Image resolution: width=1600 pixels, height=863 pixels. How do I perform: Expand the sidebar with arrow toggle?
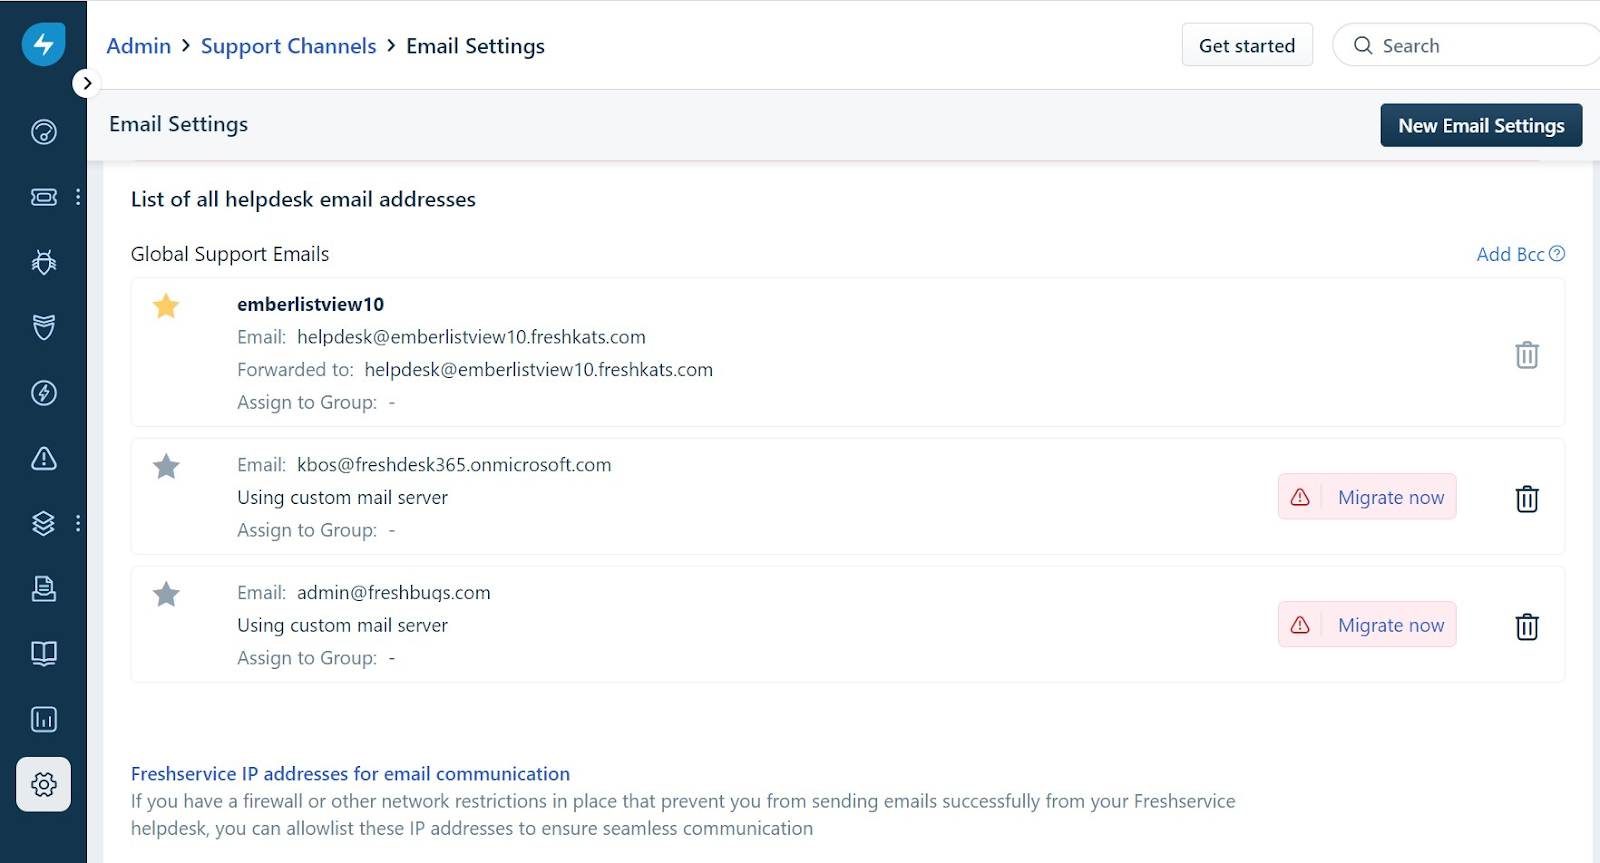pos(87,83)
